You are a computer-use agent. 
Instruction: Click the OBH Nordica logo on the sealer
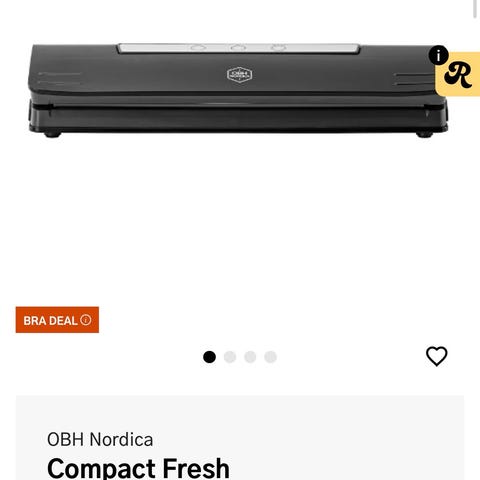click(x=239, y=75)
